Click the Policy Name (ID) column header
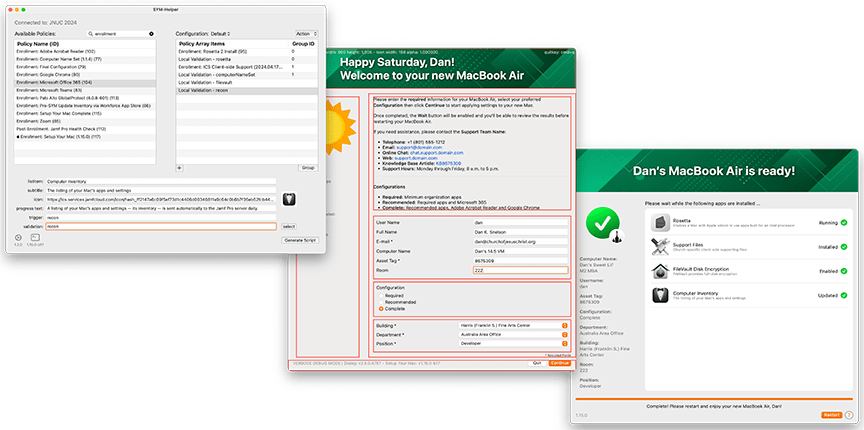This screenshot has width=864, height=430. [36, 44]
